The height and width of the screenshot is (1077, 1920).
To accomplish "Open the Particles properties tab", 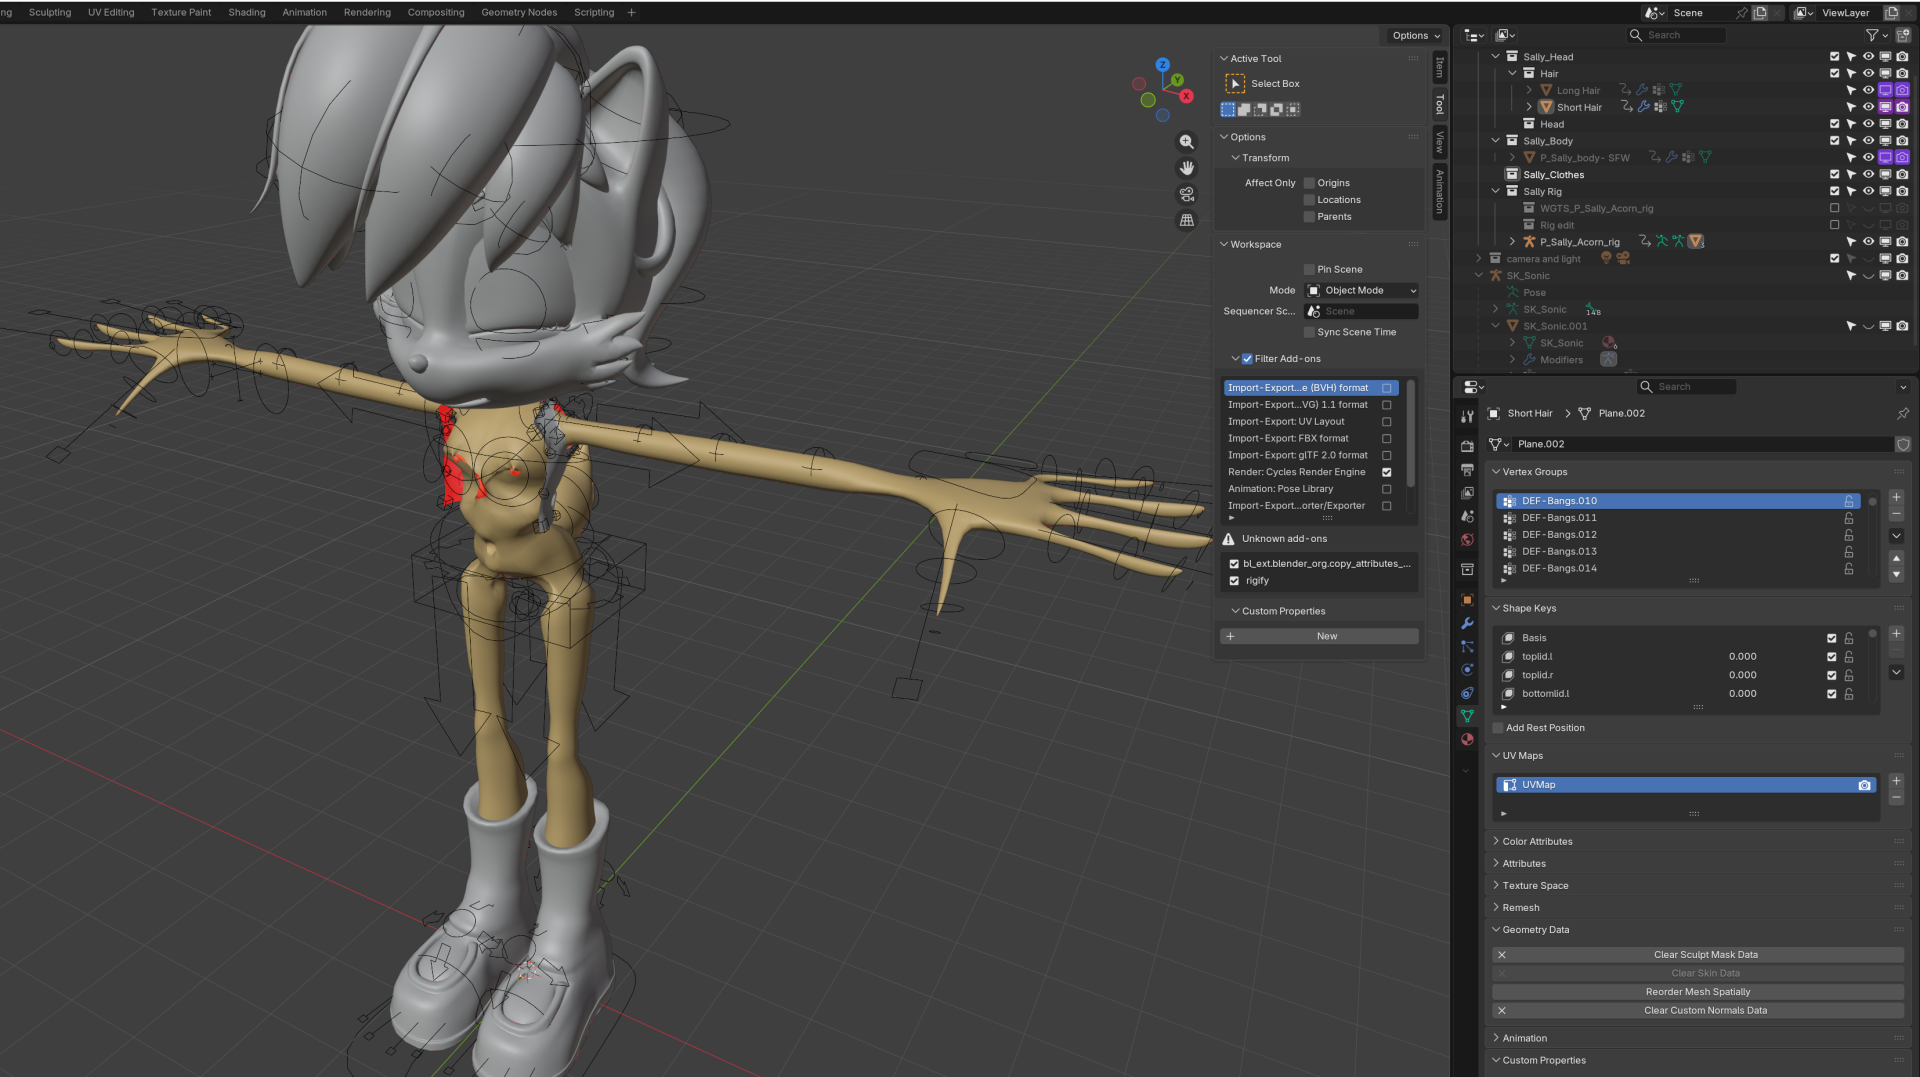I will tap(1467, 646).
